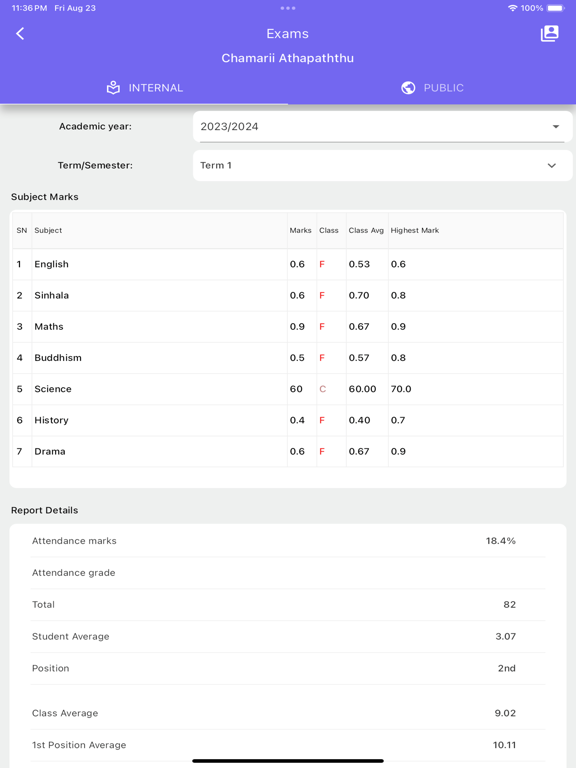Click the student name Chamarii Athapaththu
This screenshot has width=576, height=768.
point(288,58)
